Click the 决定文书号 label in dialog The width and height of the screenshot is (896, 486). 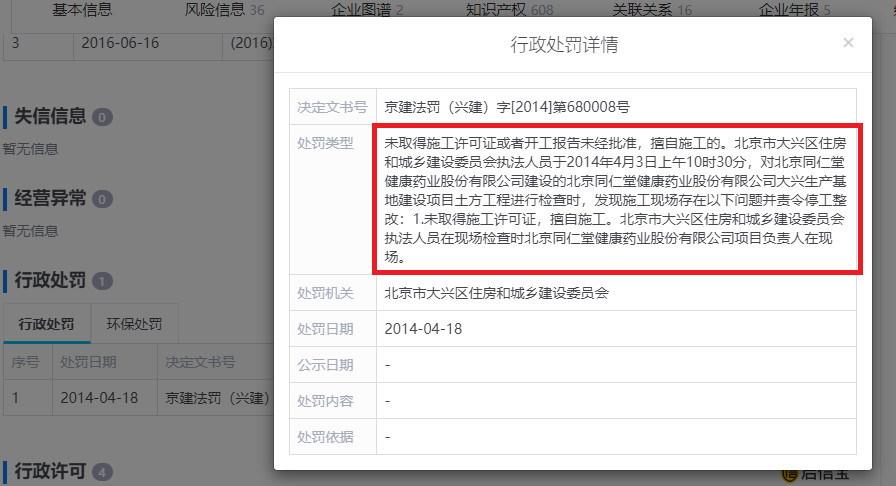(332, 107)
